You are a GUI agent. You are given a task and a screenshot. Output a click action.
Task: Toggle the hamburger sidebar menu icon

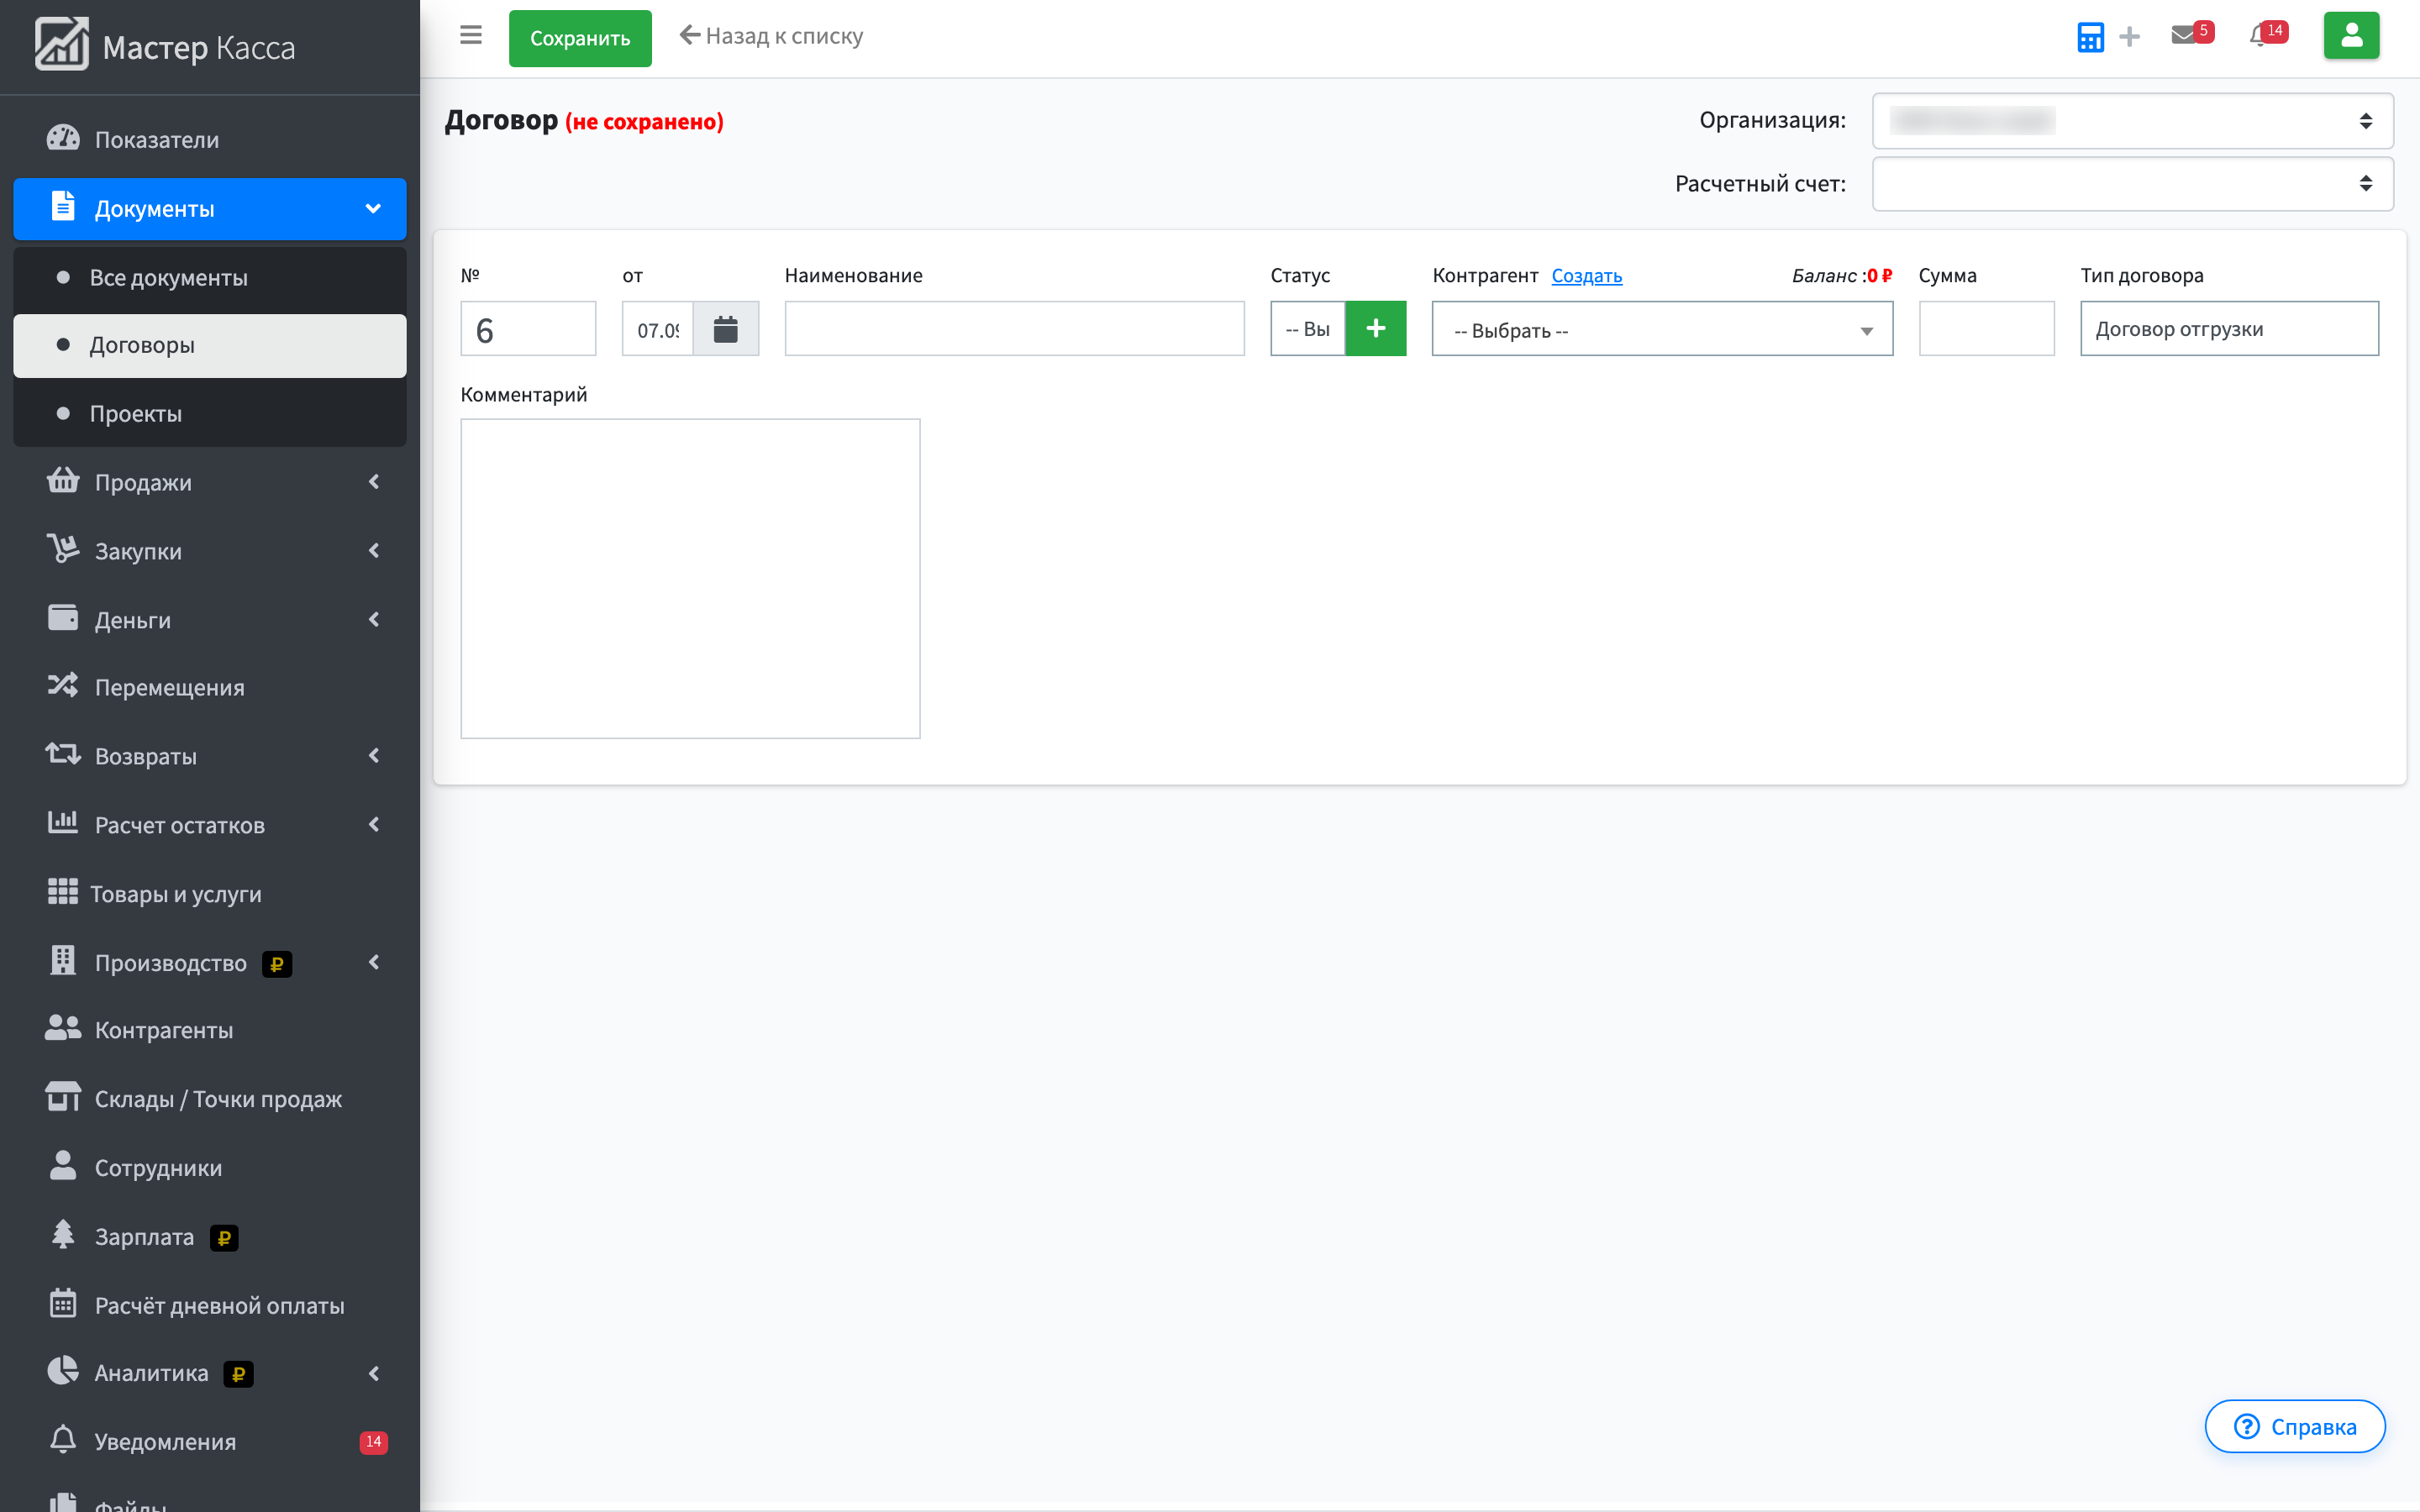pyautogui.click(x=471, y=36)
